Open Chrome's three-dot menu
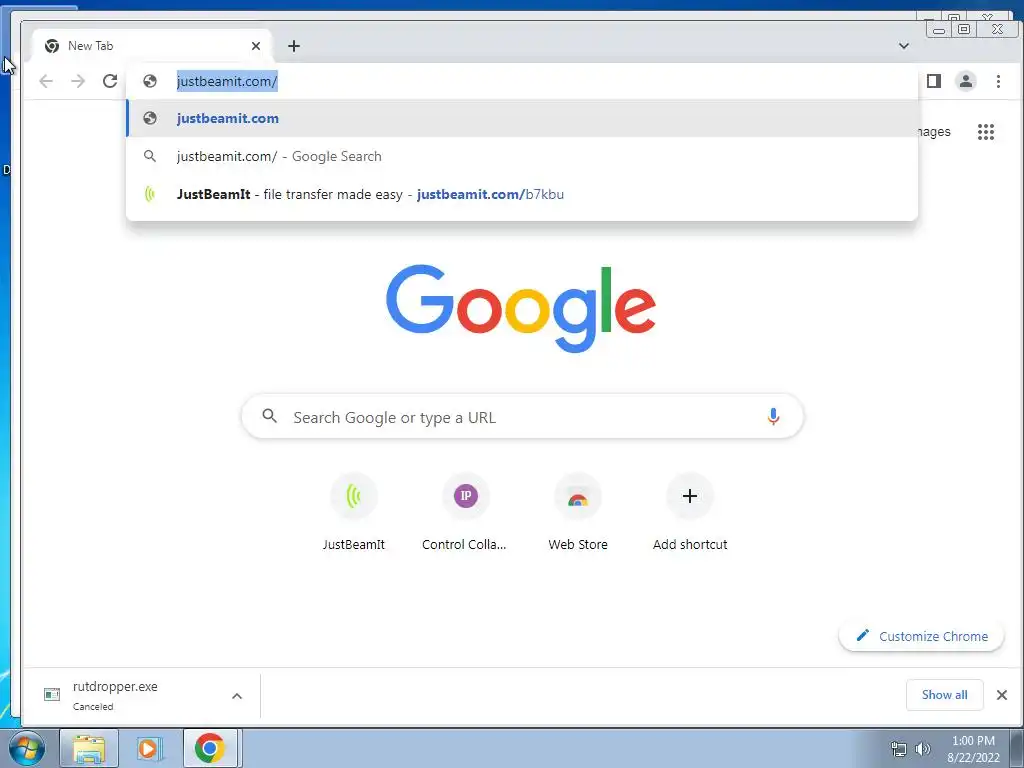Image resolution: width=1024 pixels, height=768 pixels. (998, 81)
